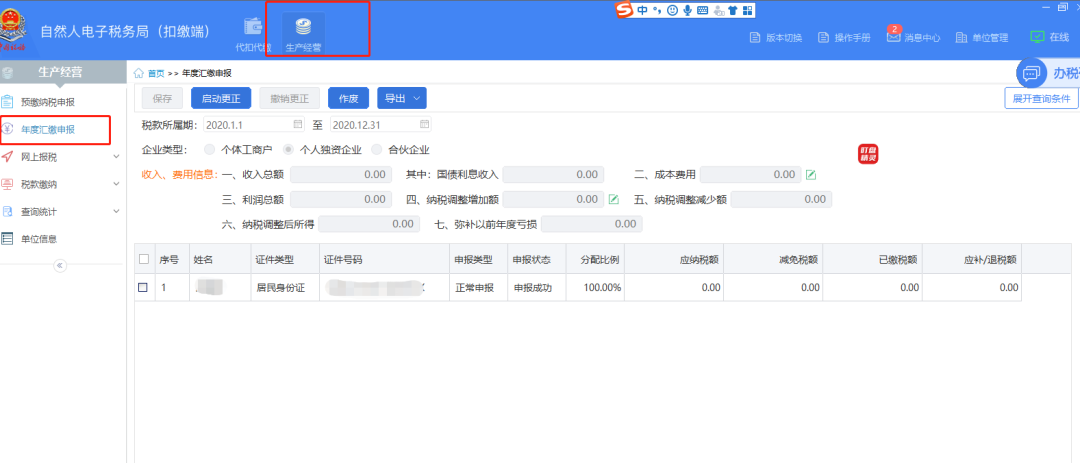Click the tax bureau emblem logo

pyautogui.click(x=12, y=29)
